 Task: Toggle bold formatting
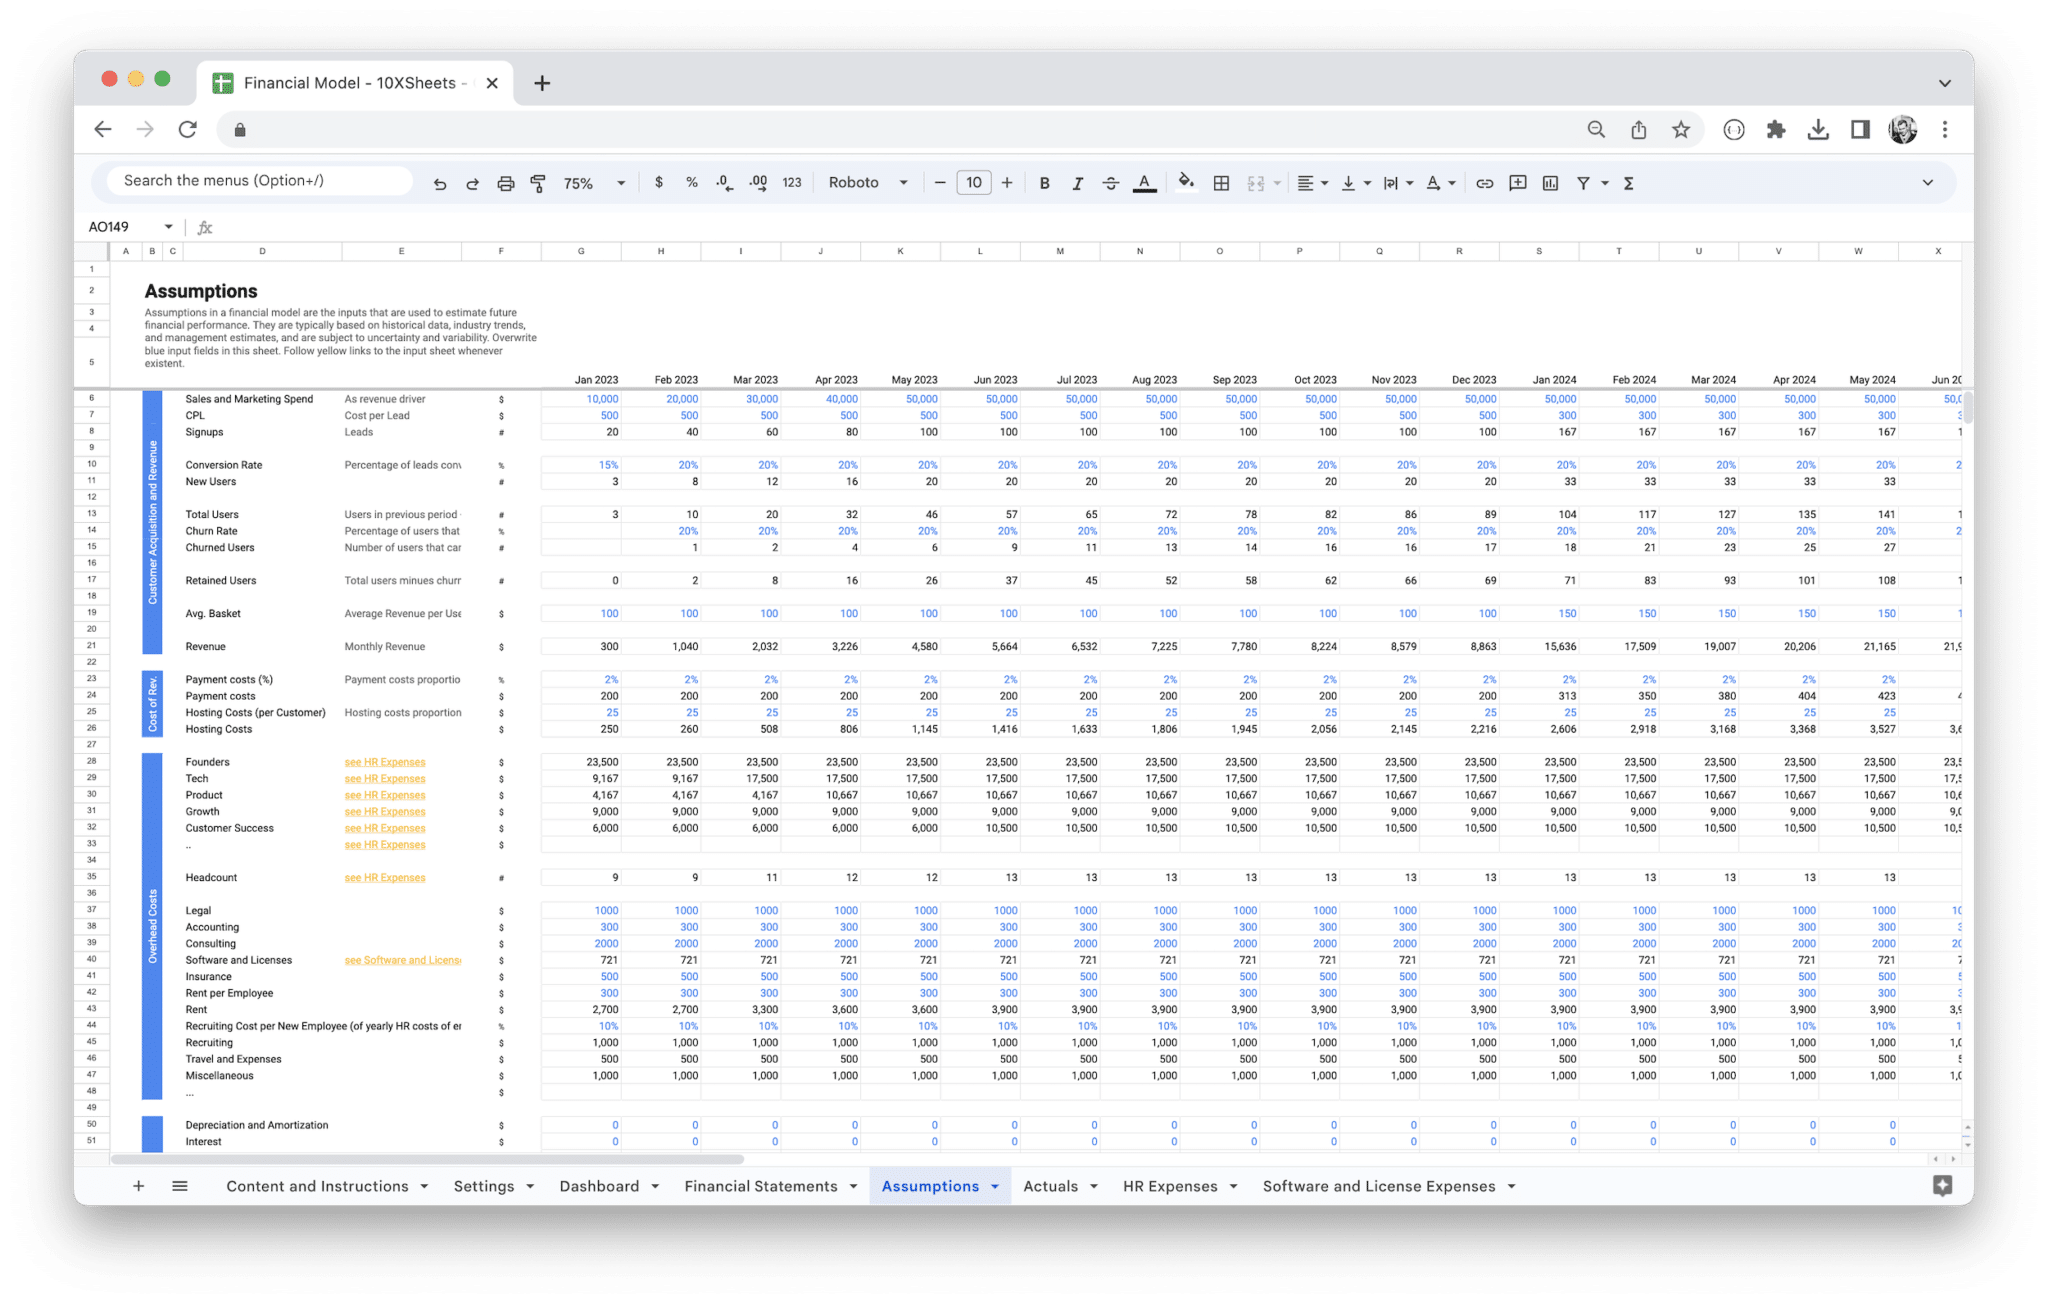1044,183
